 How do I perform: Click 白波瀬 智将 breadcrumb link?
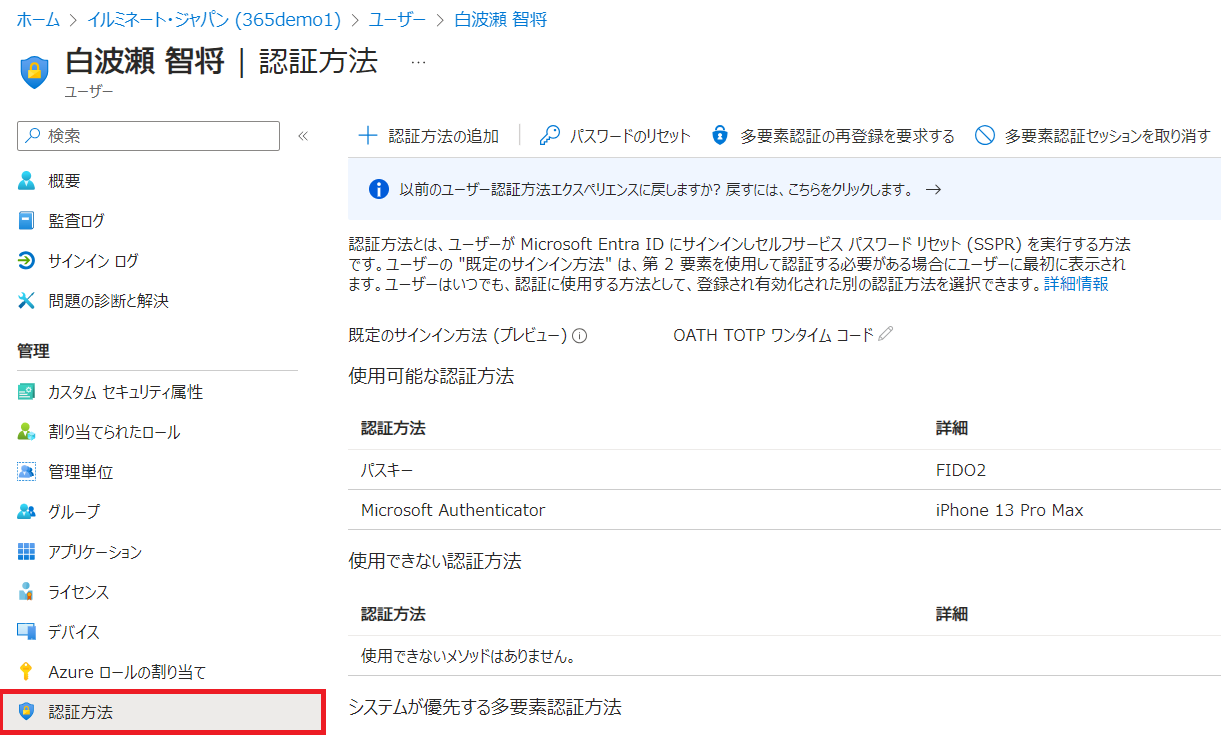[500, 19]
